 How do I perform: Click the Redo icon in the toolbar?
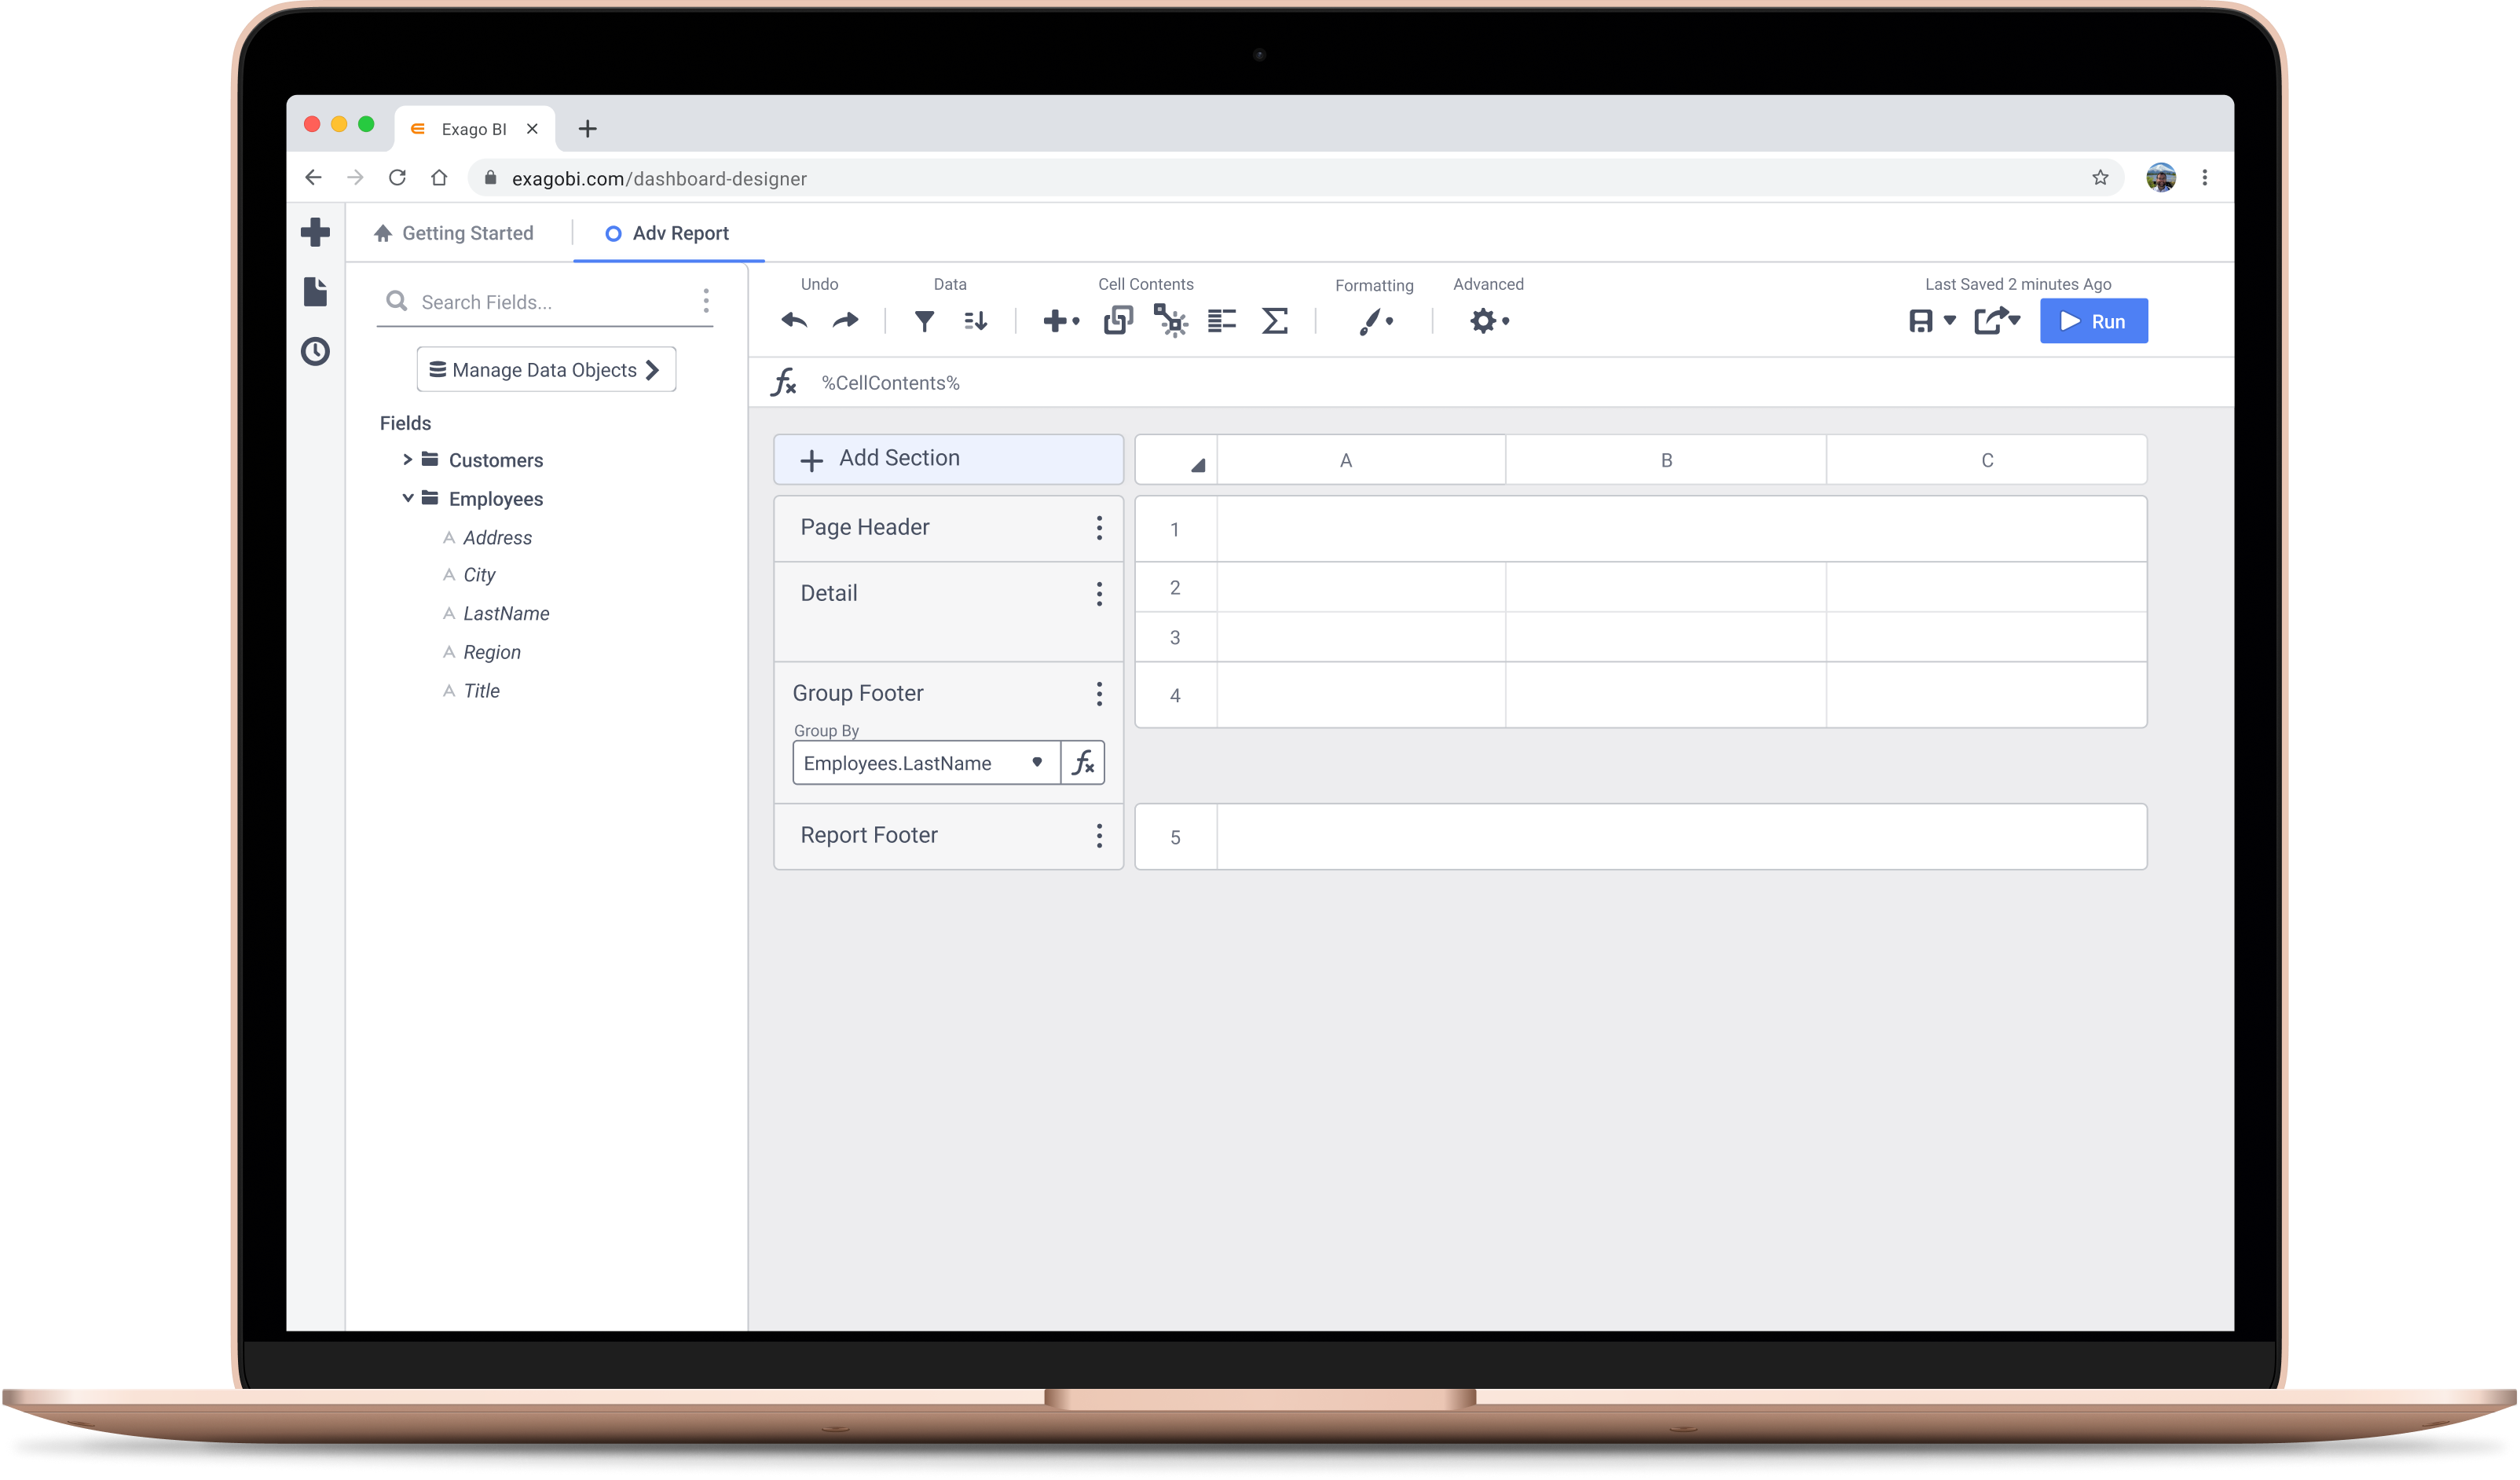tap(845, 320)
